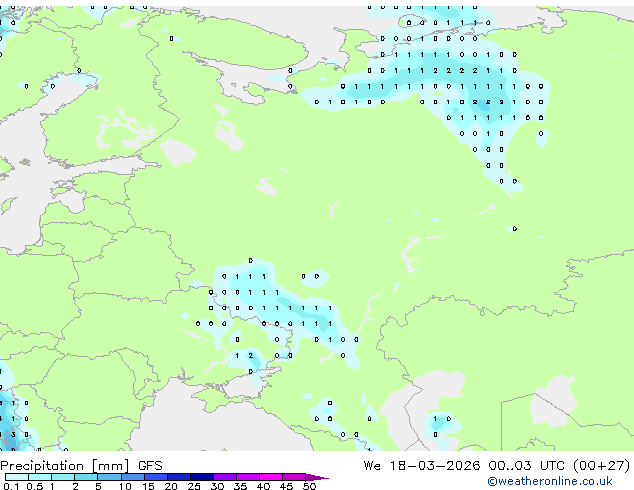Viewport: 634px width, 490px height.
Task: Click the '10' legend scale label
Action: [125, 486]
